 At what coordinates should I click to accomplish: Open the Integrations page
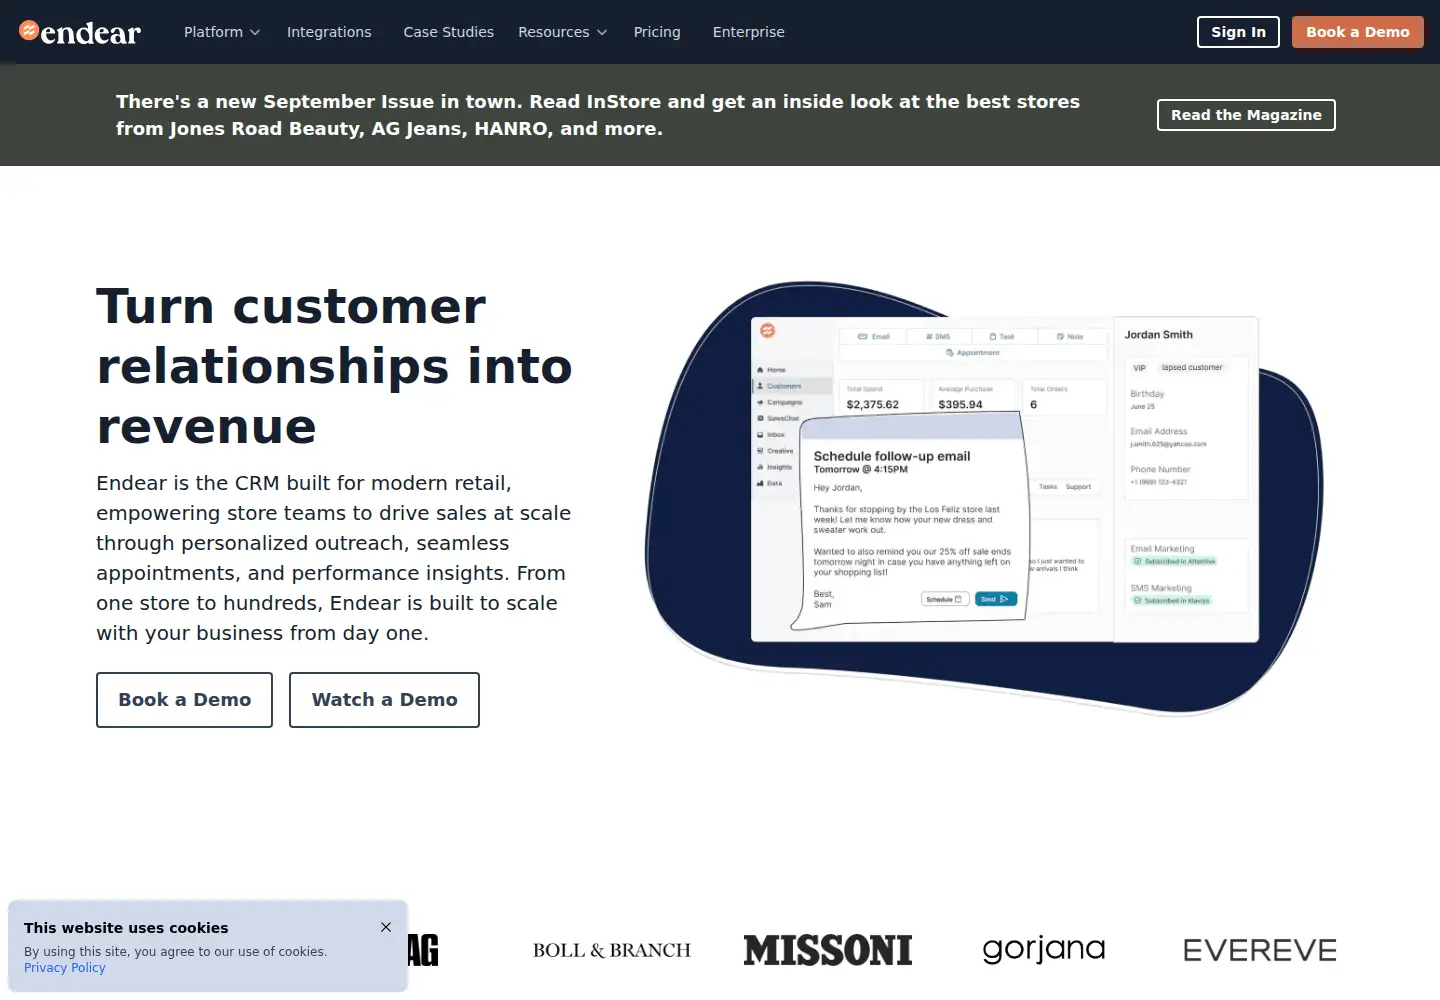point(329,32)
